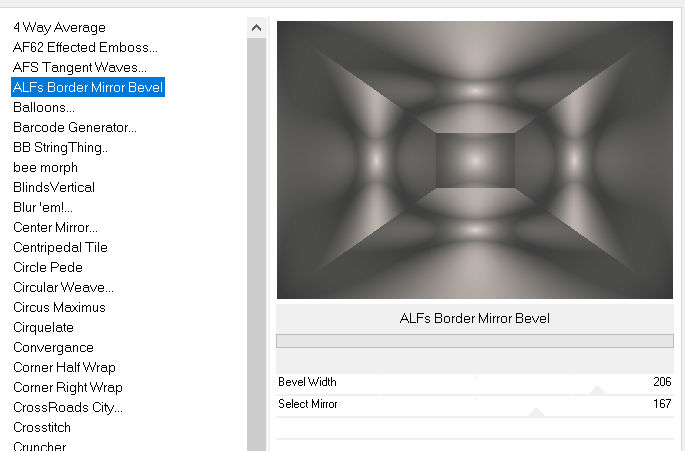This screenshot has width=685, height=451.
Task: Click the filter preview image
Action: [474, 160]
